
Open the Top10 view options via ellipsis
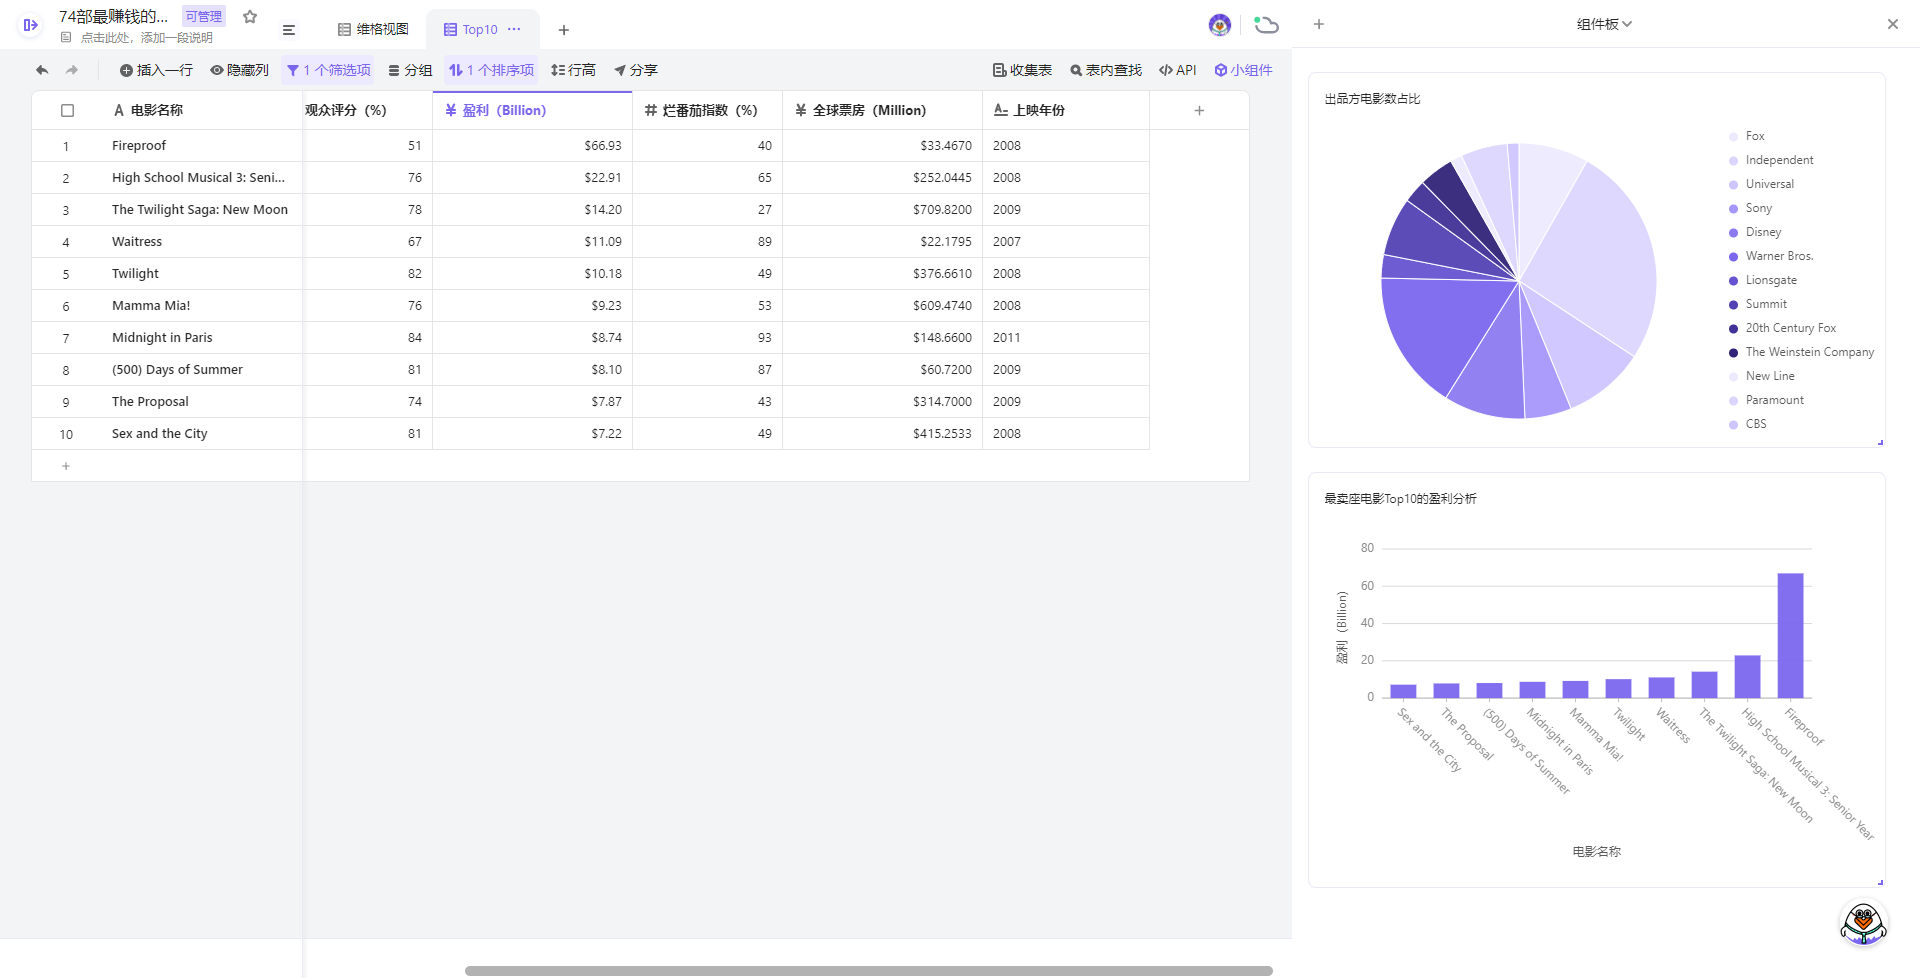tap(515, 30)
